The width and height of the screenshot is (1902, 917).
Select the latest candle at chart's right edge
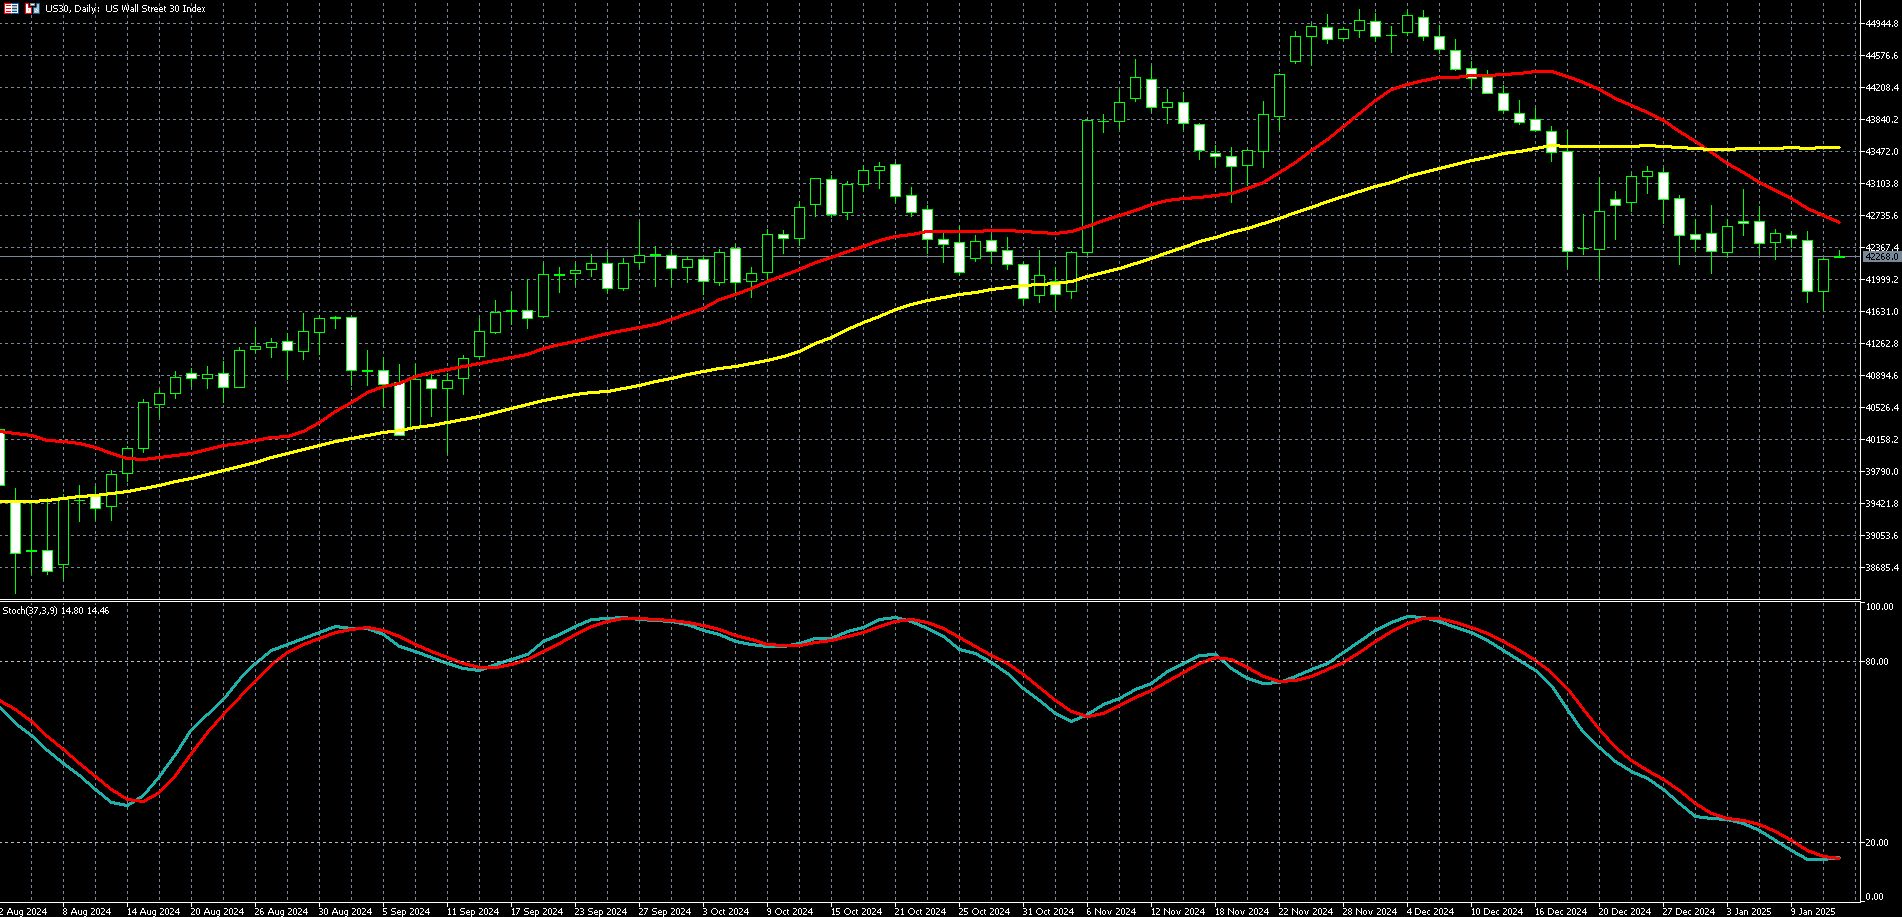[1839, 257]
